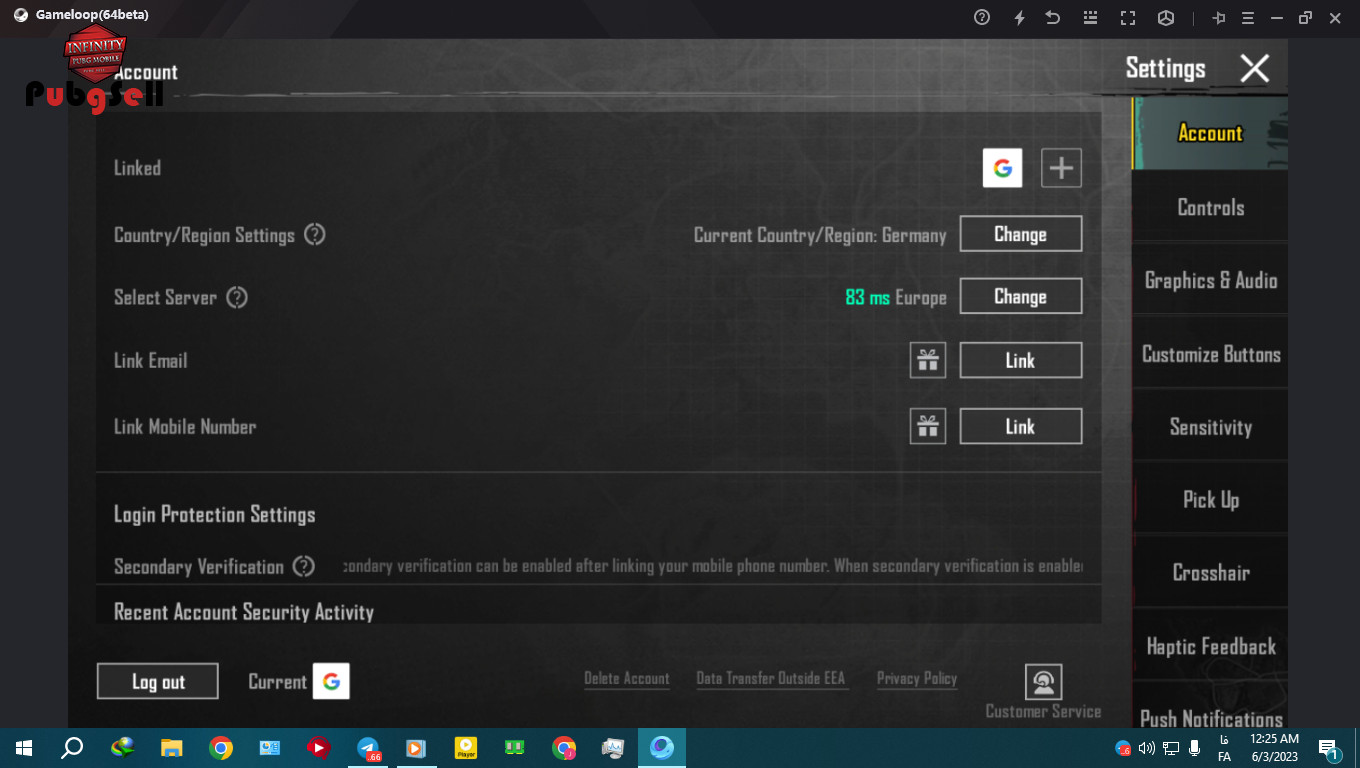Open Secondary Verification help icon

pos(304,566)
